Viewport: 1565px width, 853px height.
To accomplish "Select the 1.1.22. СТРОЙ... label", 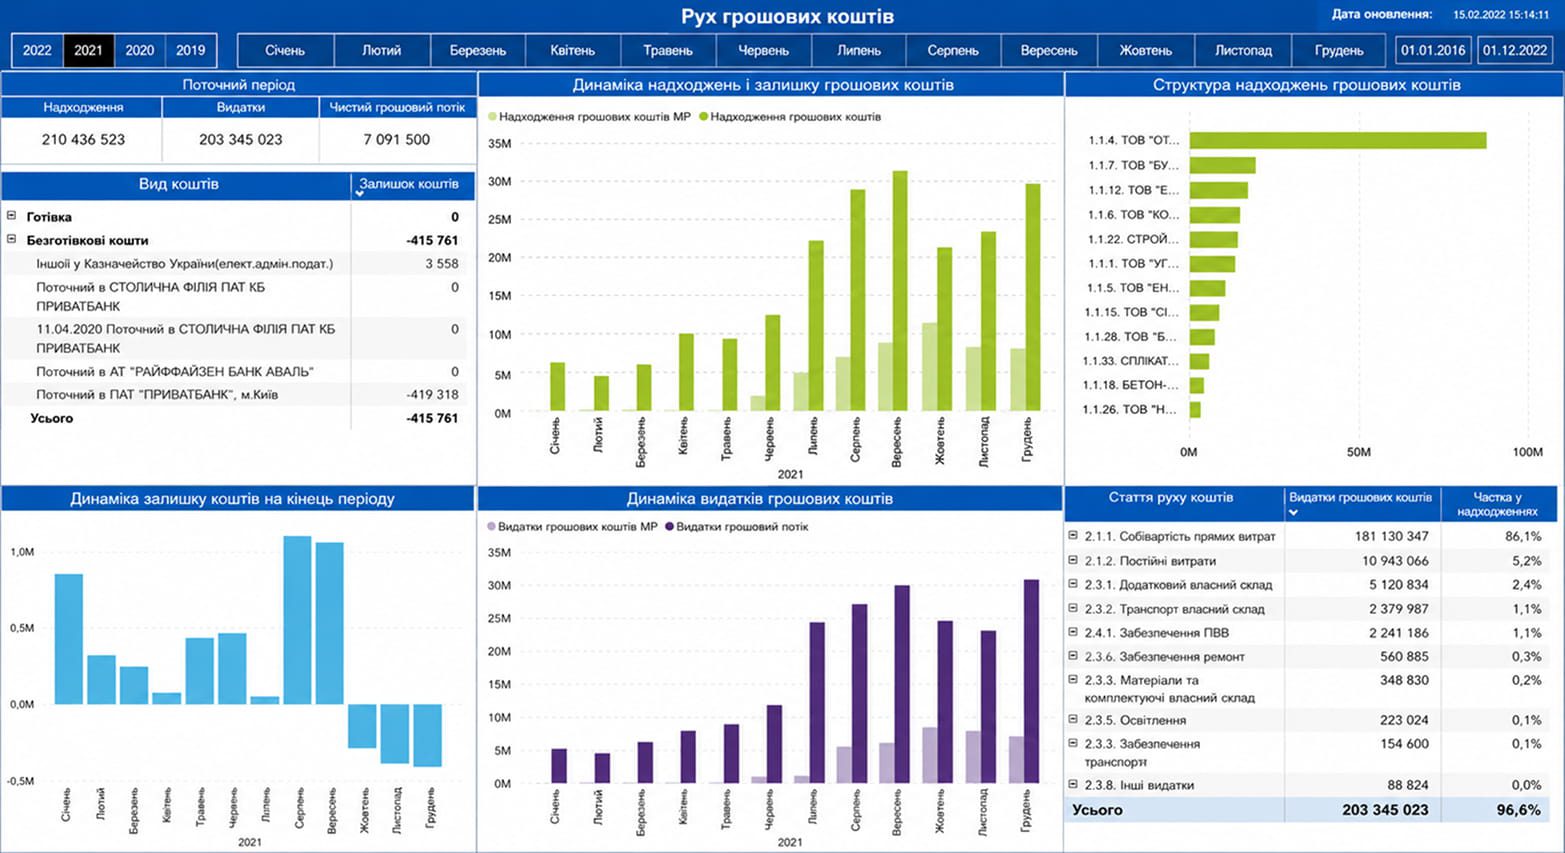I will point(1133,239).
